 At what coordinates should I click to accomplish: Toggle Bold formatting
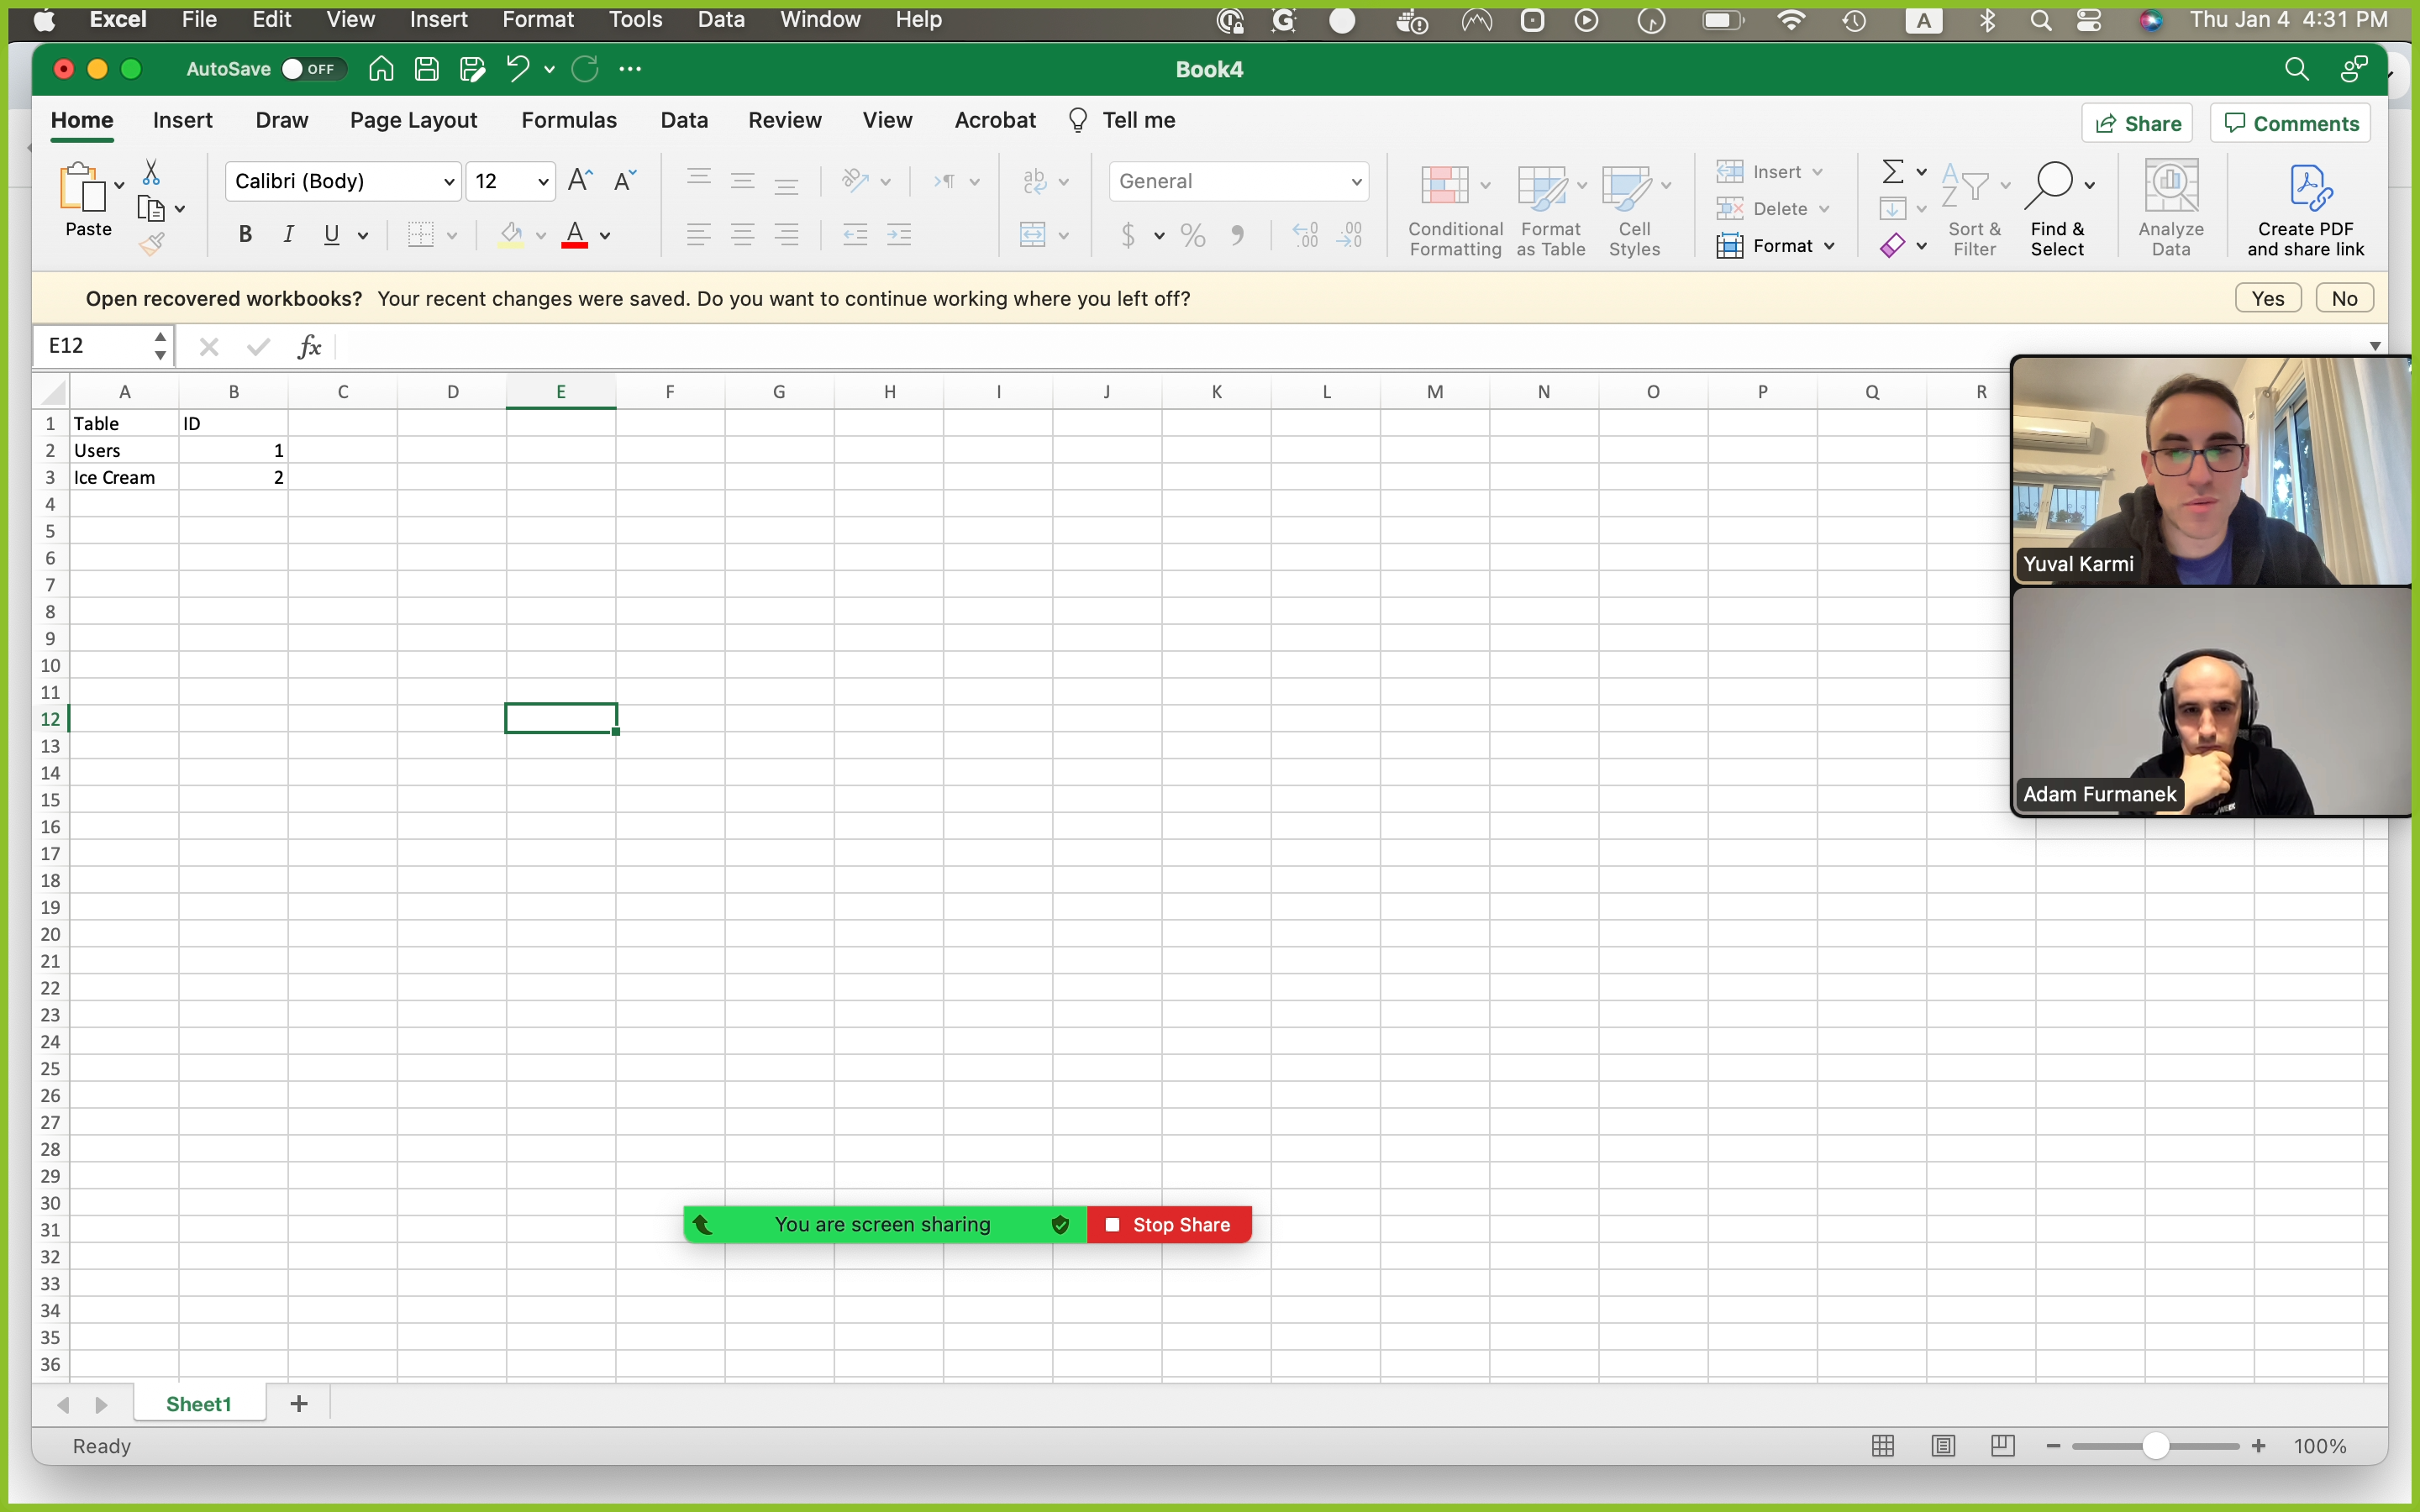(x=245, y=235)
